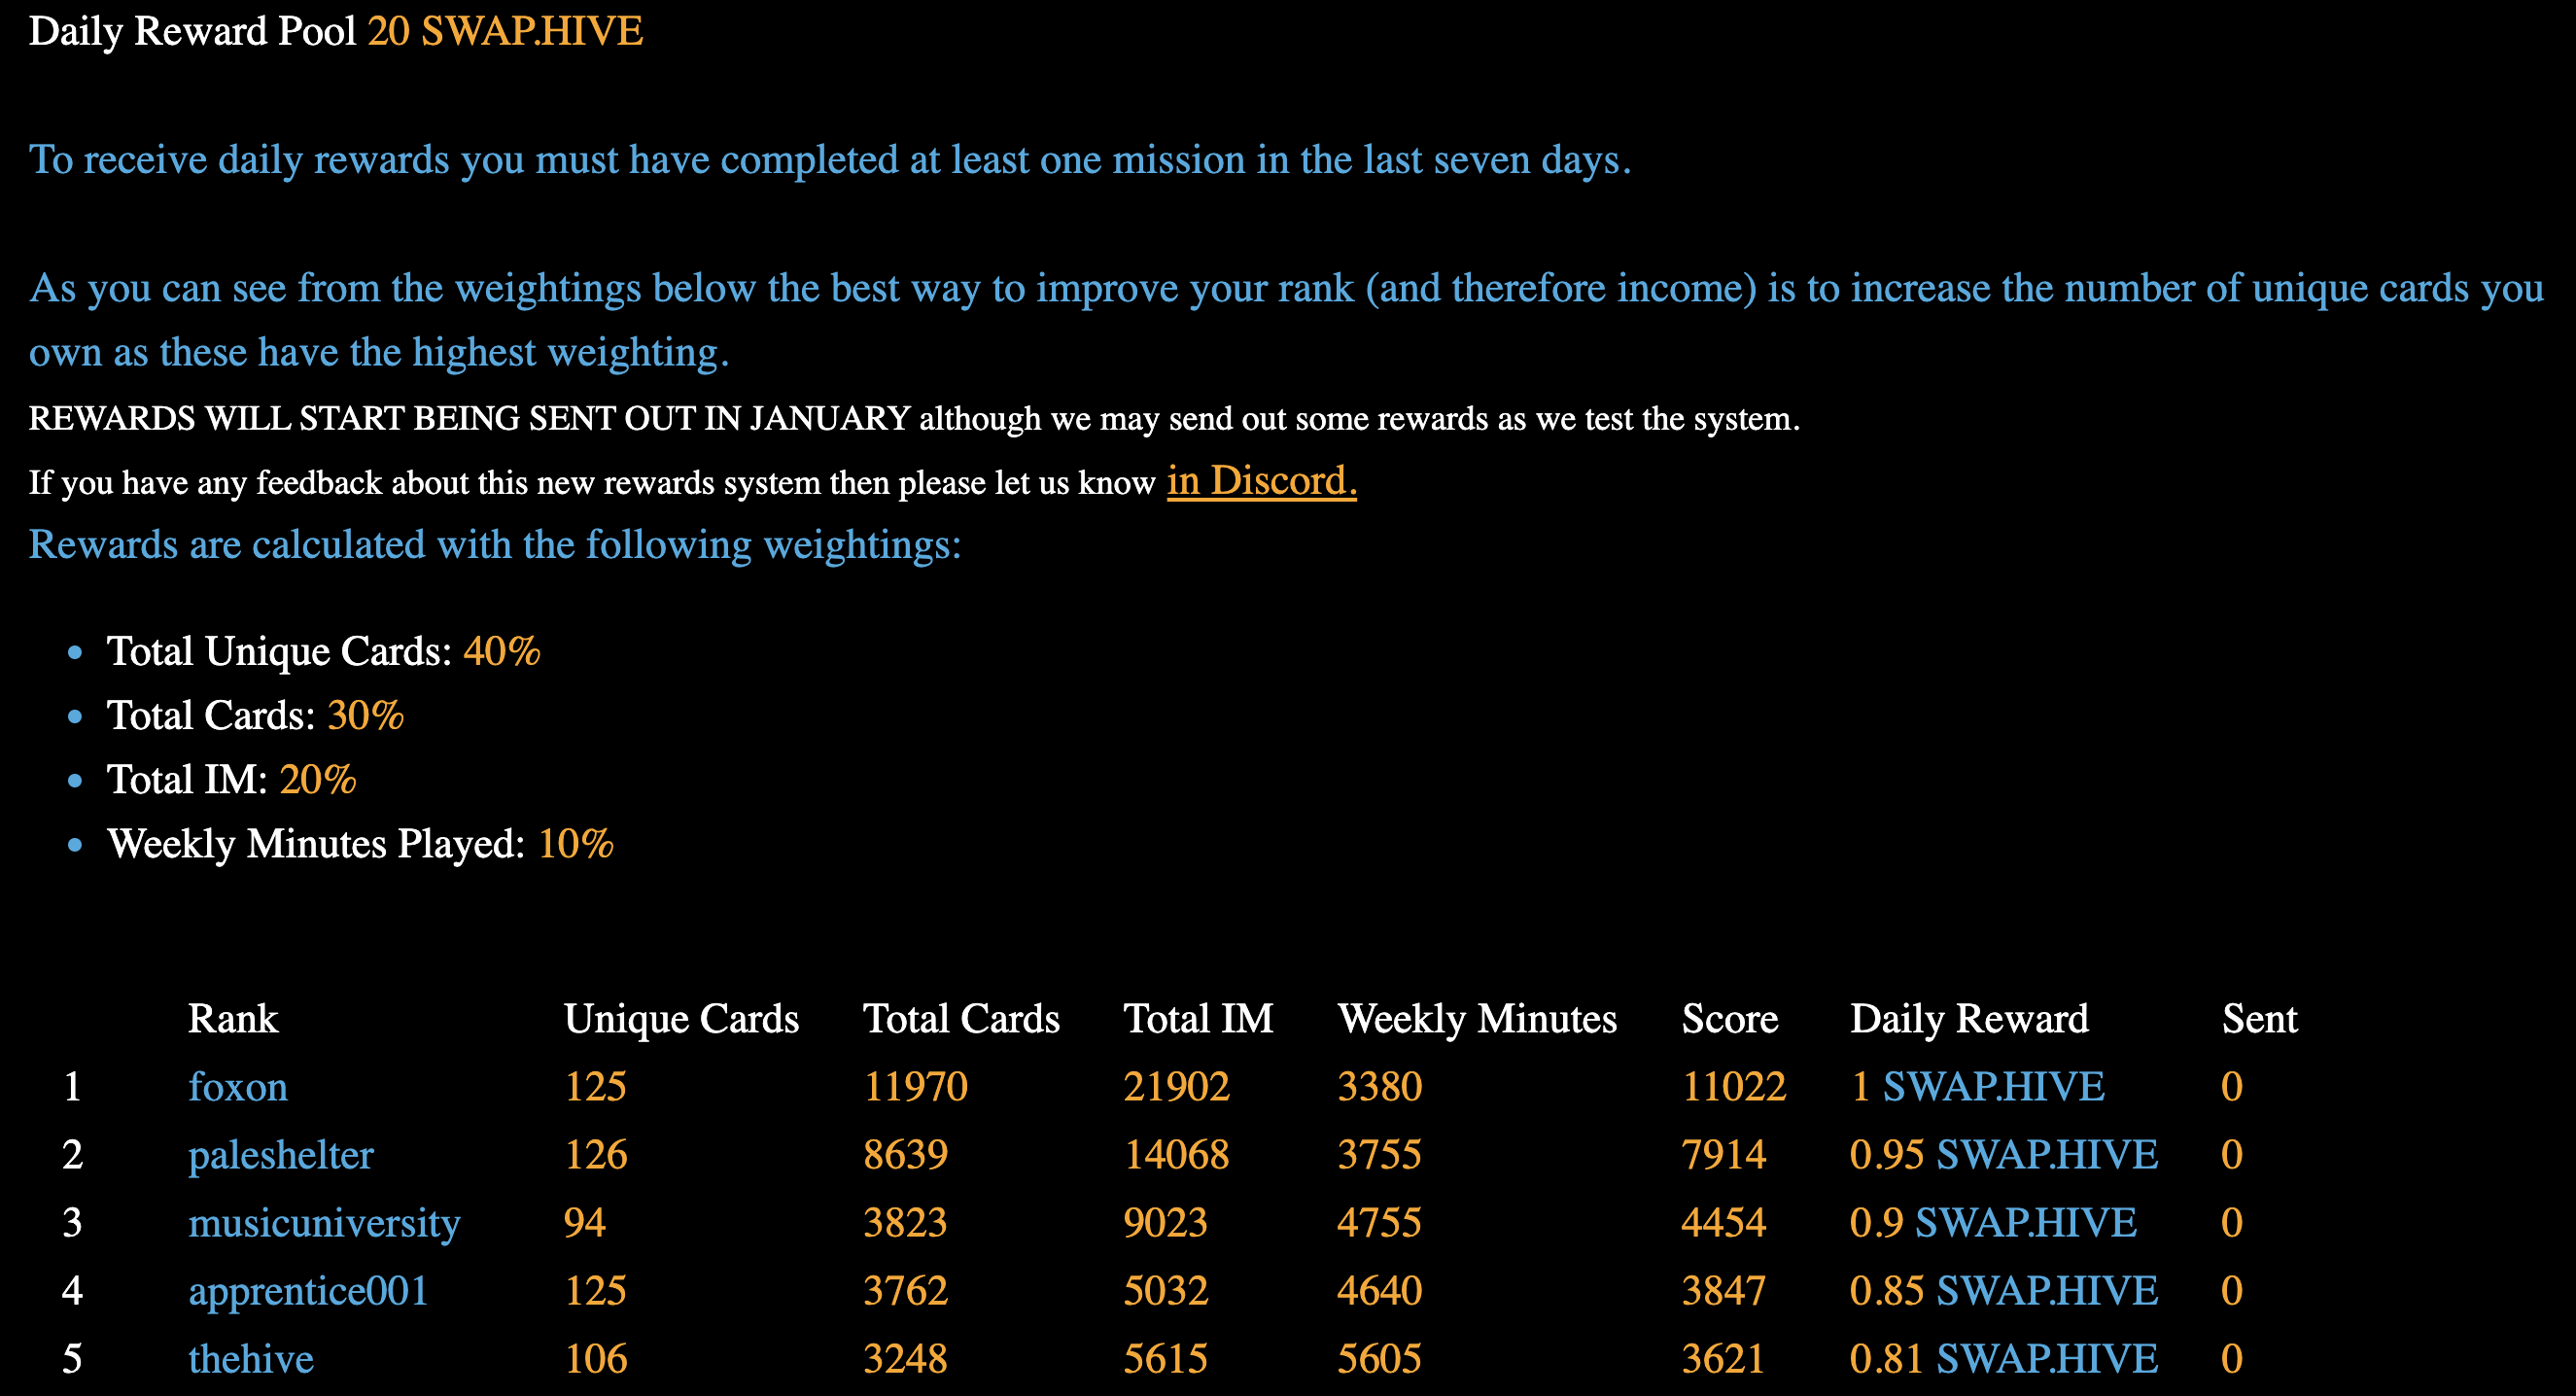Click the 'Weekly Minutes' column header

(x=1477, y=1019)
